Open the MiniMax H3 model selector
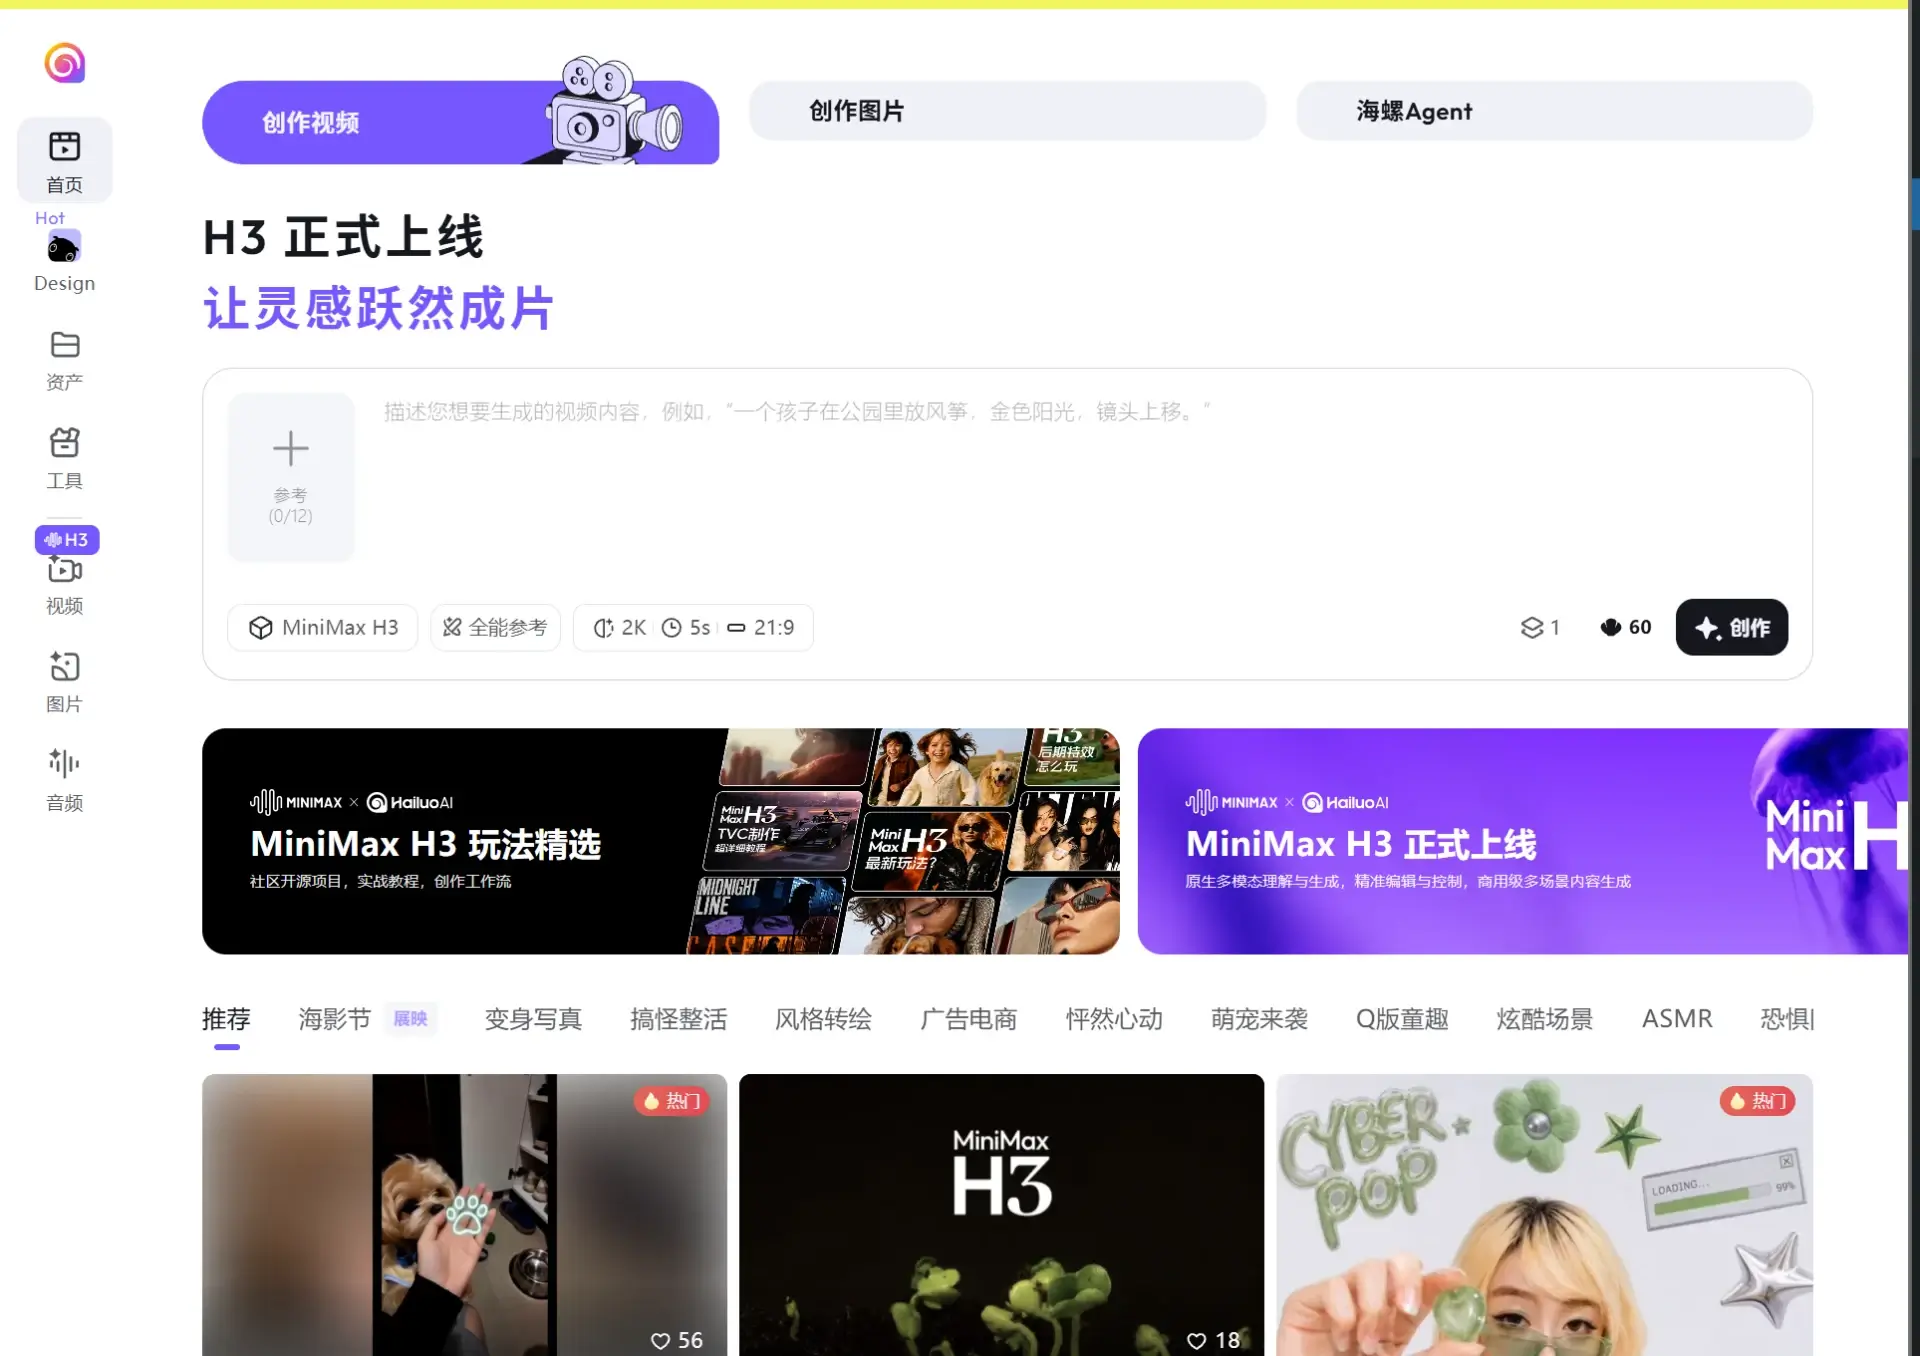1920x1356 pixels. (x=323, y=627)
